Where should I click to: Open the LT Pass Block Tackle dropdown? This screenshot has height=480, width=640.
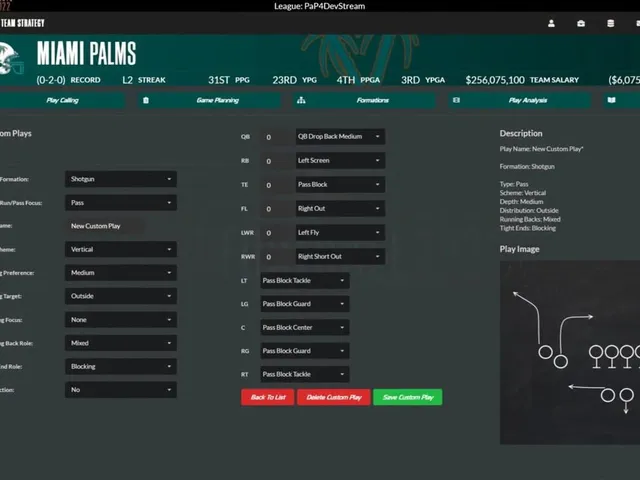305,281
